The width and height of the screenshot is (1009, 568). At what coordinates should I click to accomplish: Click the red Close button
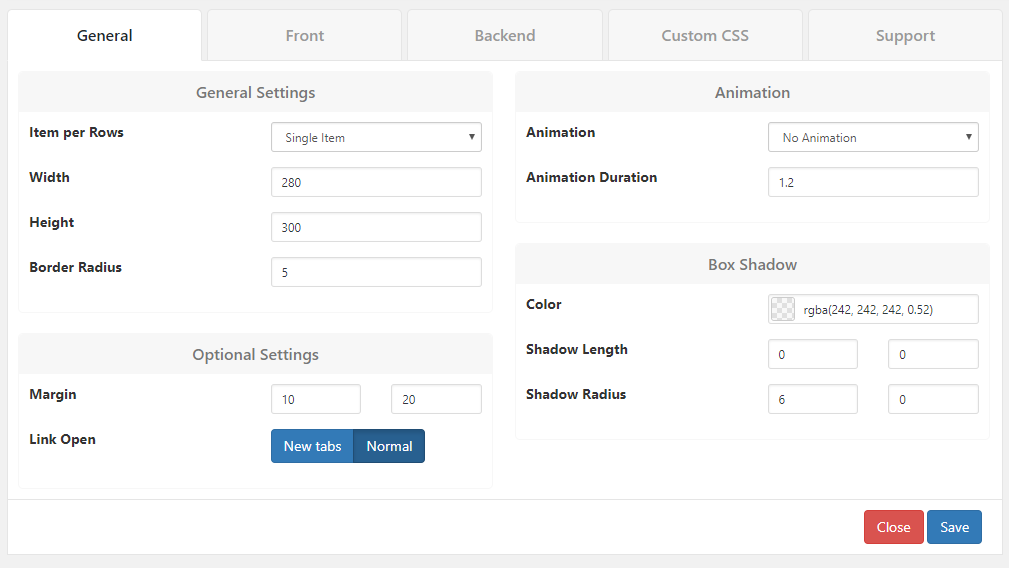(894, 527)
